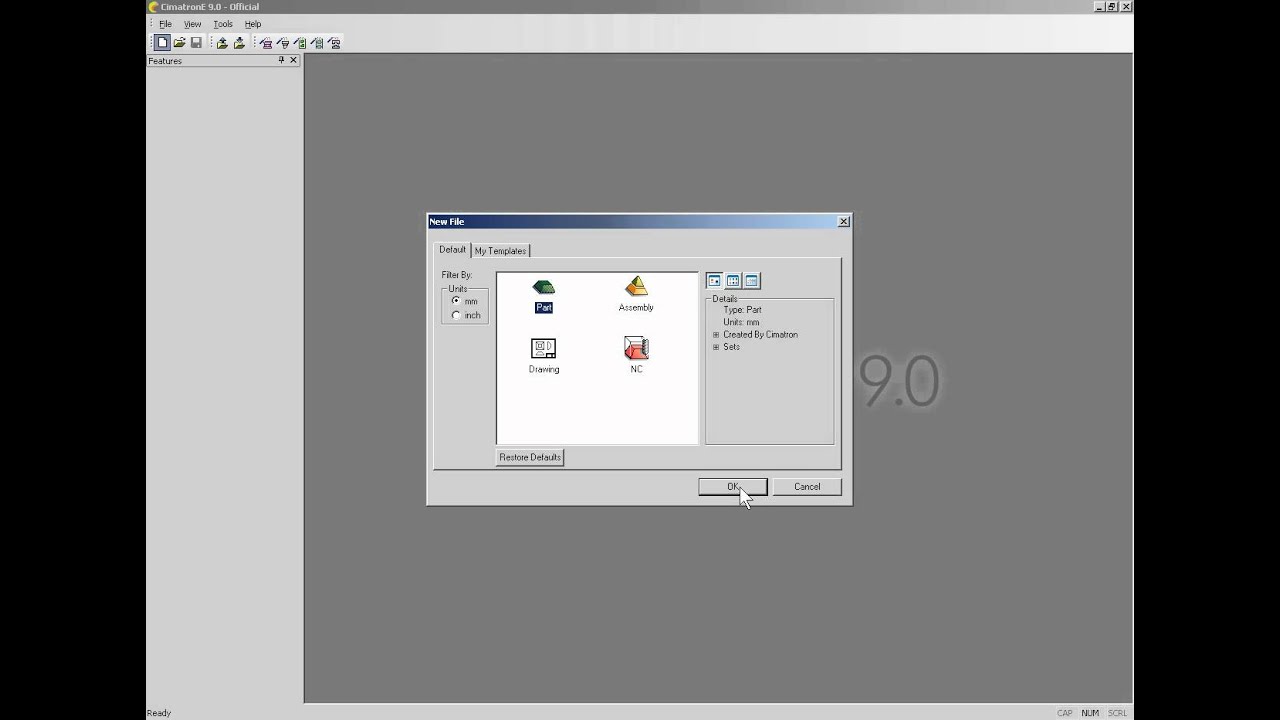The image size is (1280, 720).
Task: Click the toolbar icon right of the green icon
Action: (317, 43)
